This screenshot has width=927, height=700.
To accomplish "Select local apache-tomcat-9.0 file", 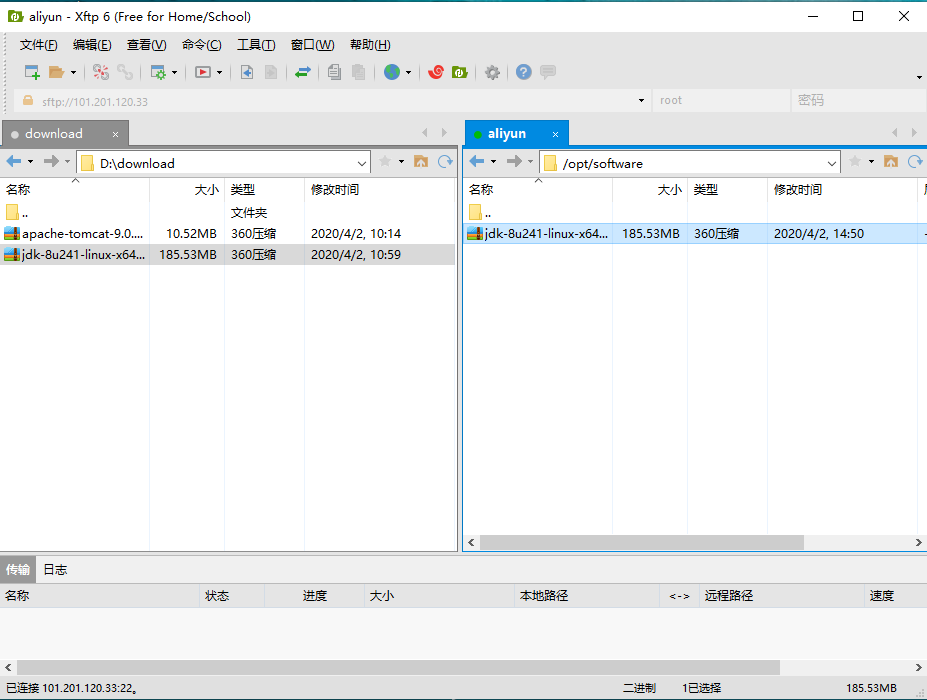I will 228,234.
